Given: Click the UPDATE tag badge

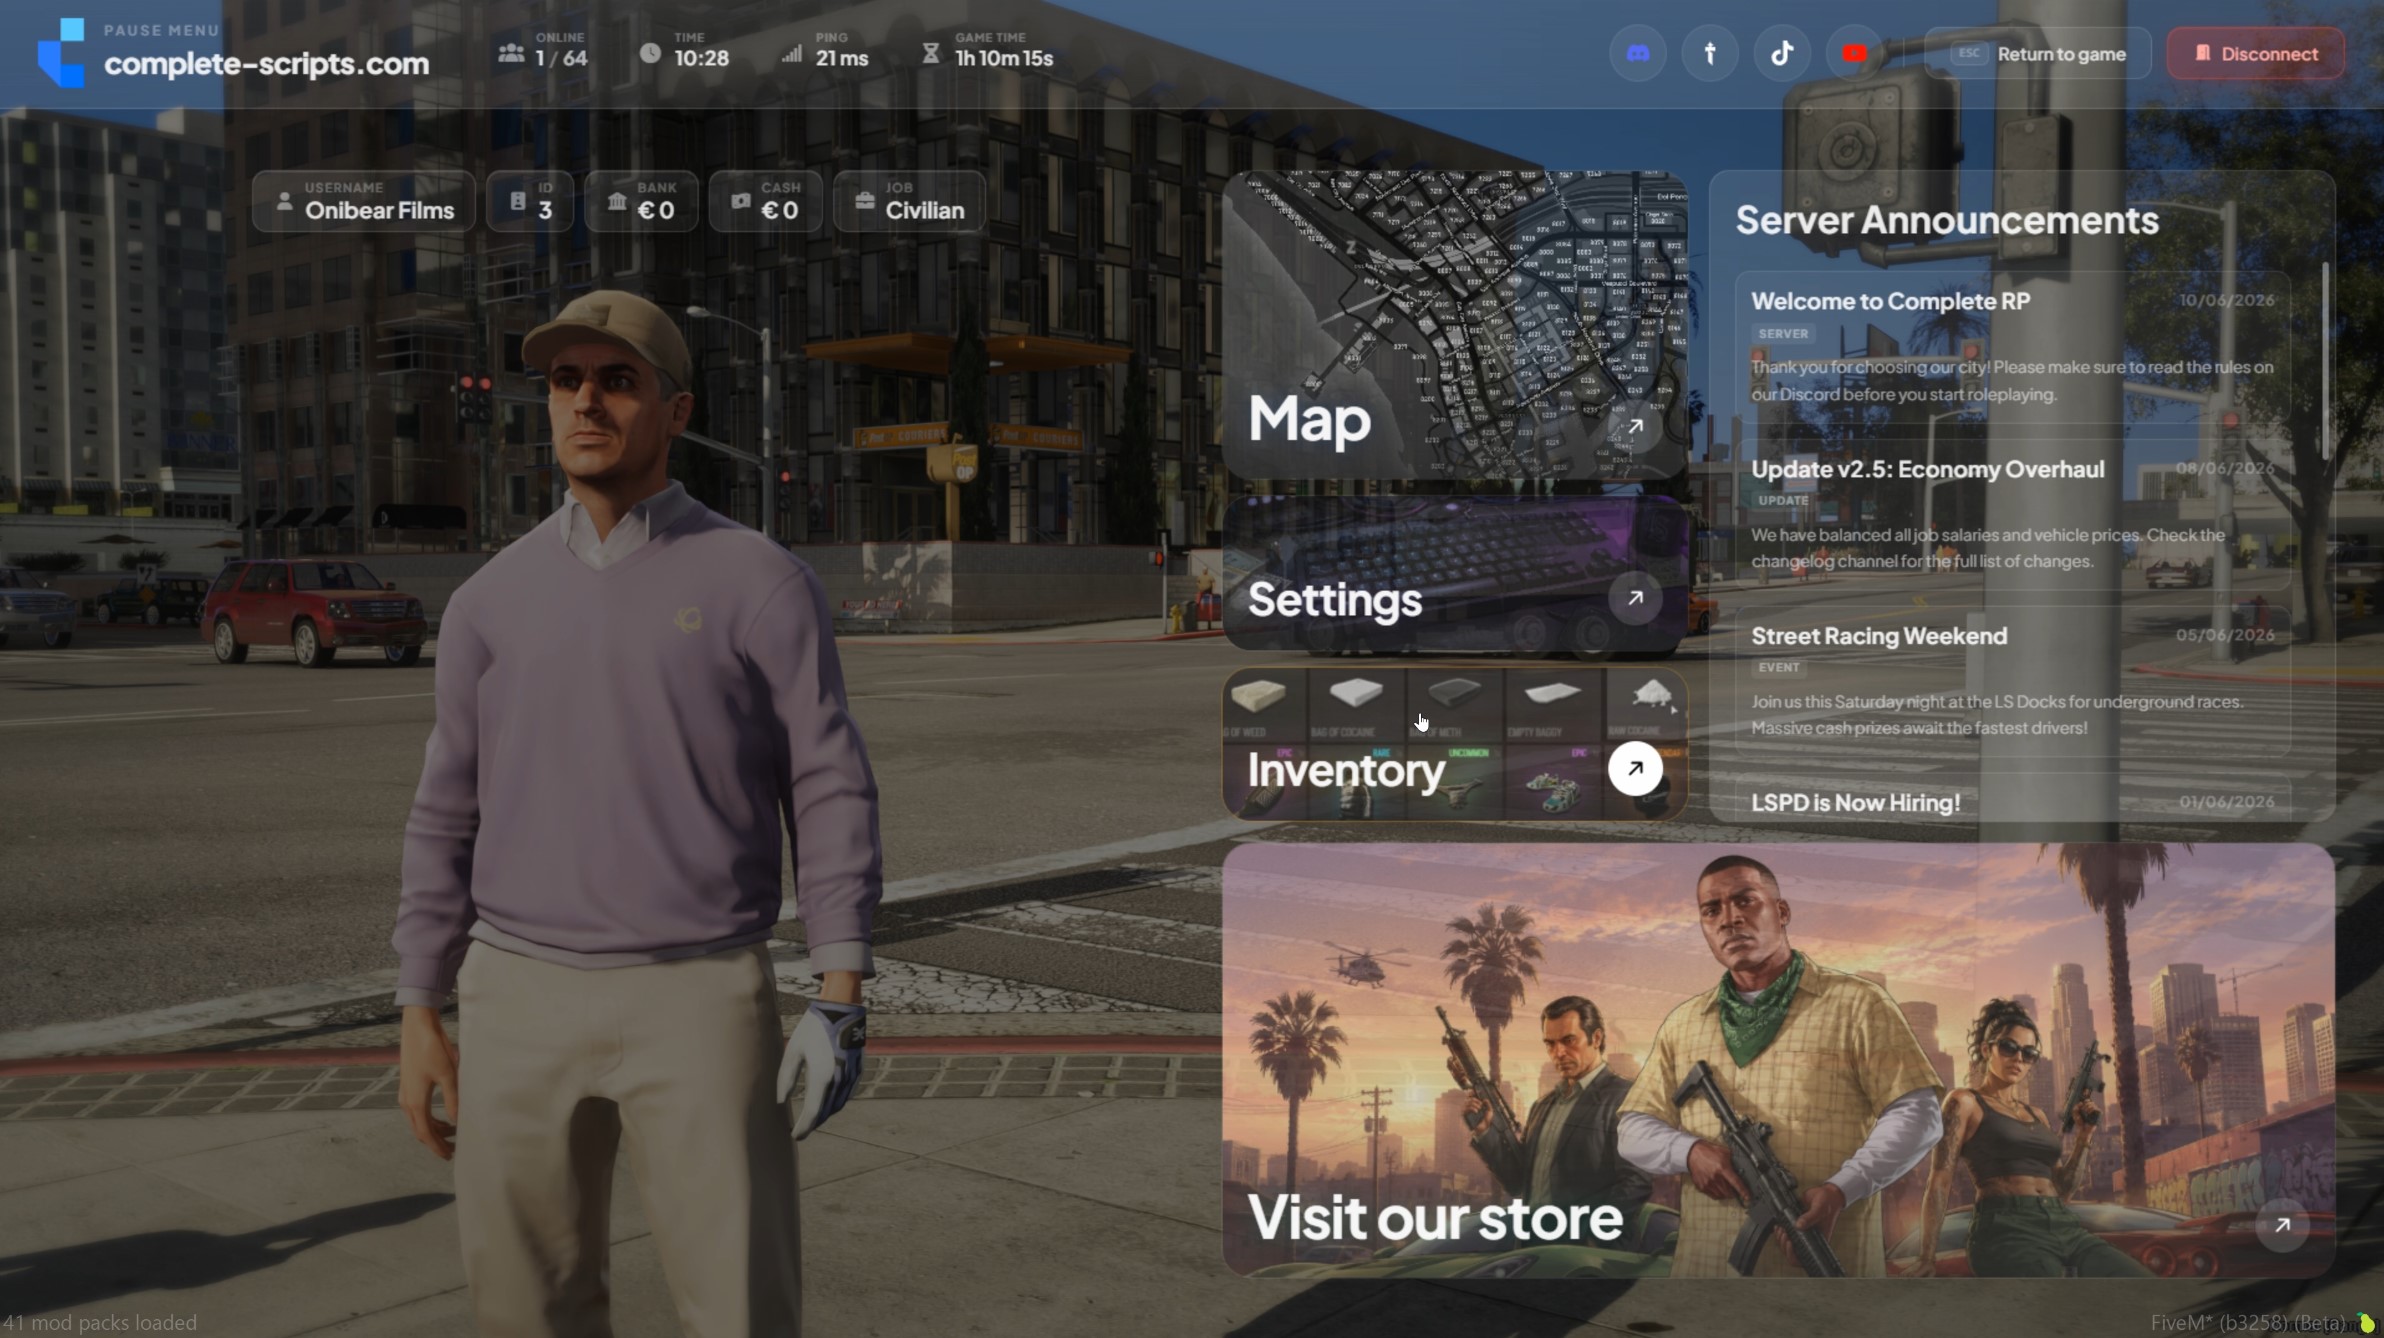Looking at the screenshot, I should (1783, 500).
